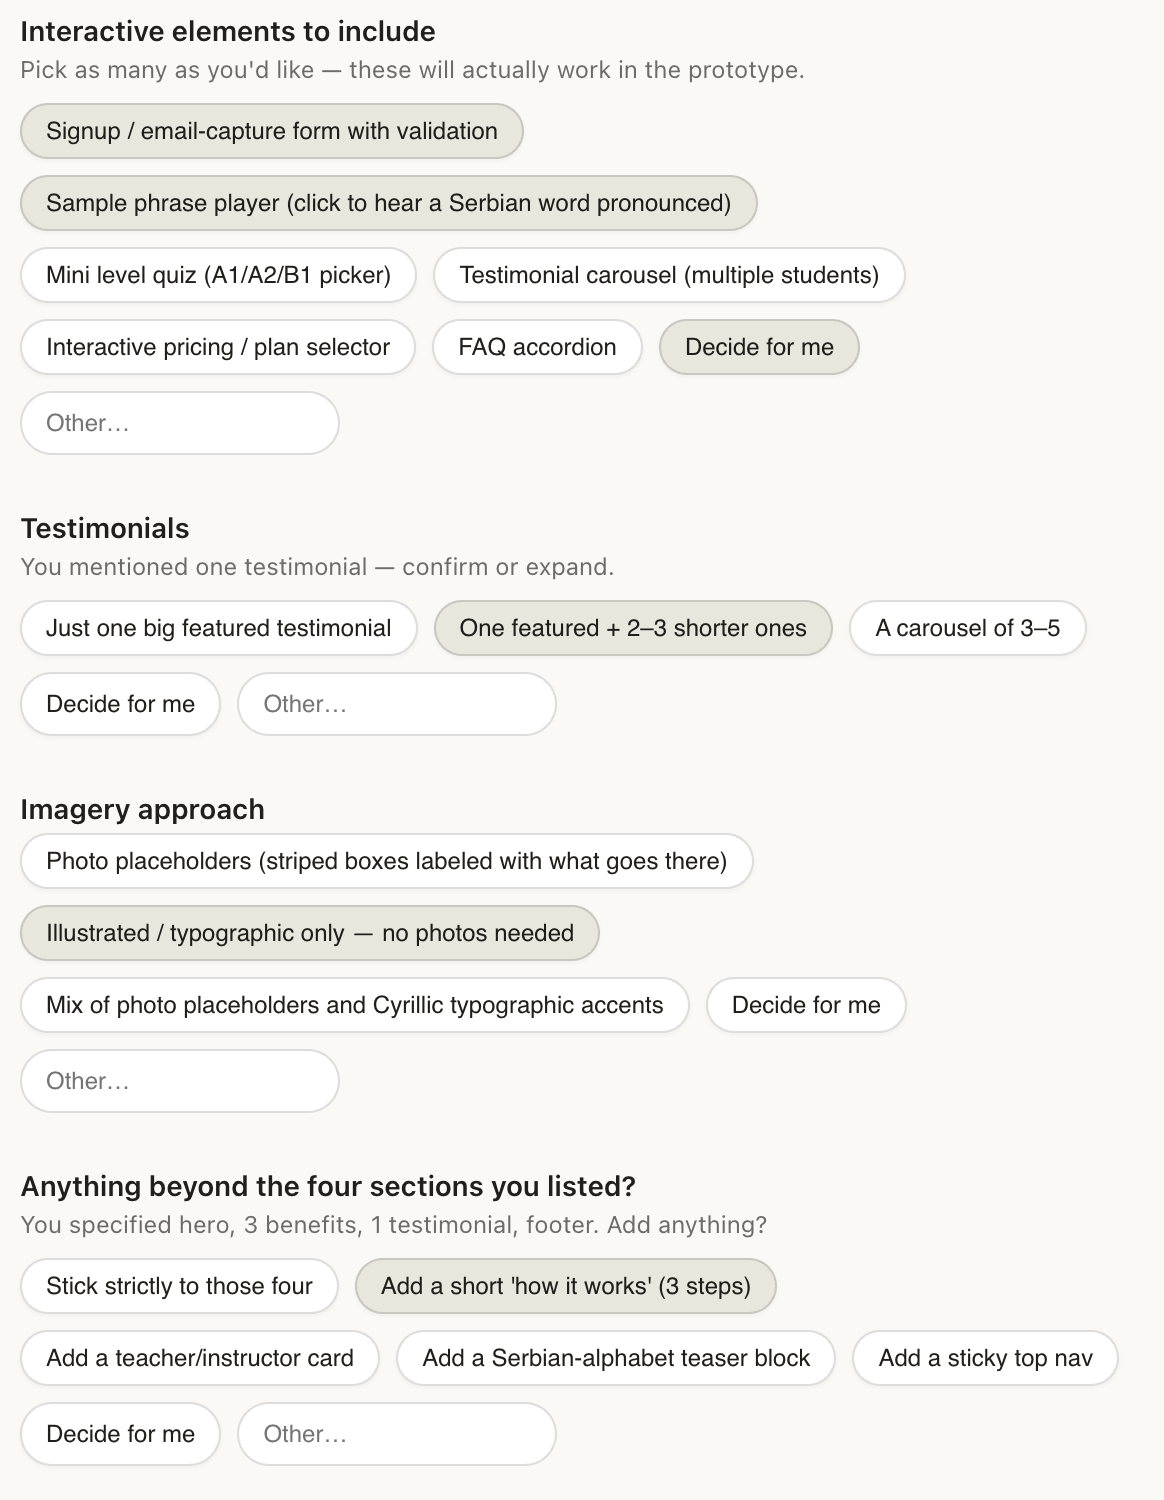Select 'Add a teacher/instructor card'
Viewport: 1164px width, 1500px height.
[x=198, y=1358]
